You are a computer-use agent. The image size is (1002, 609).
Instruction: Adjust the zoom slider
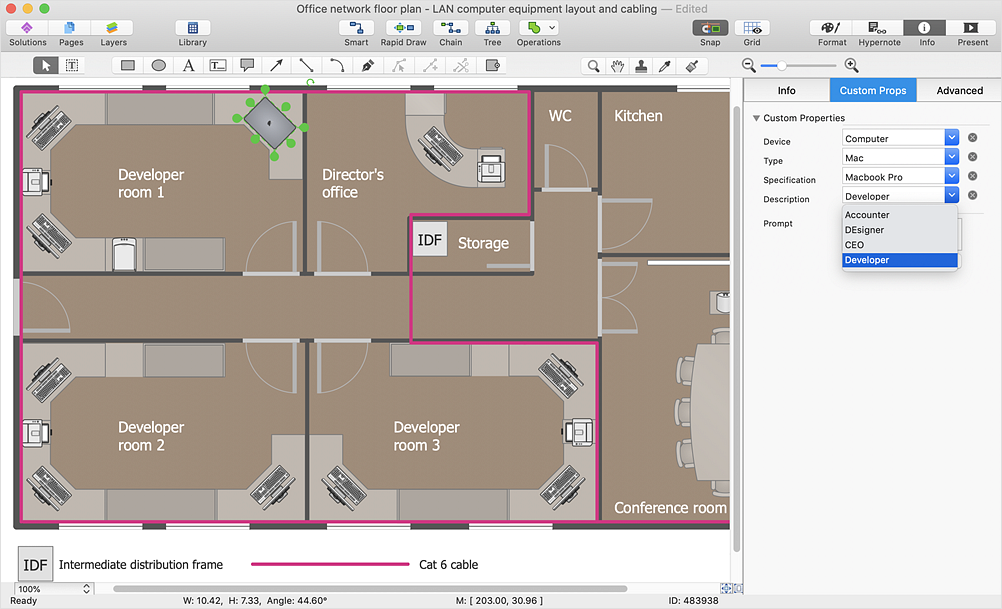click(780, 66)
